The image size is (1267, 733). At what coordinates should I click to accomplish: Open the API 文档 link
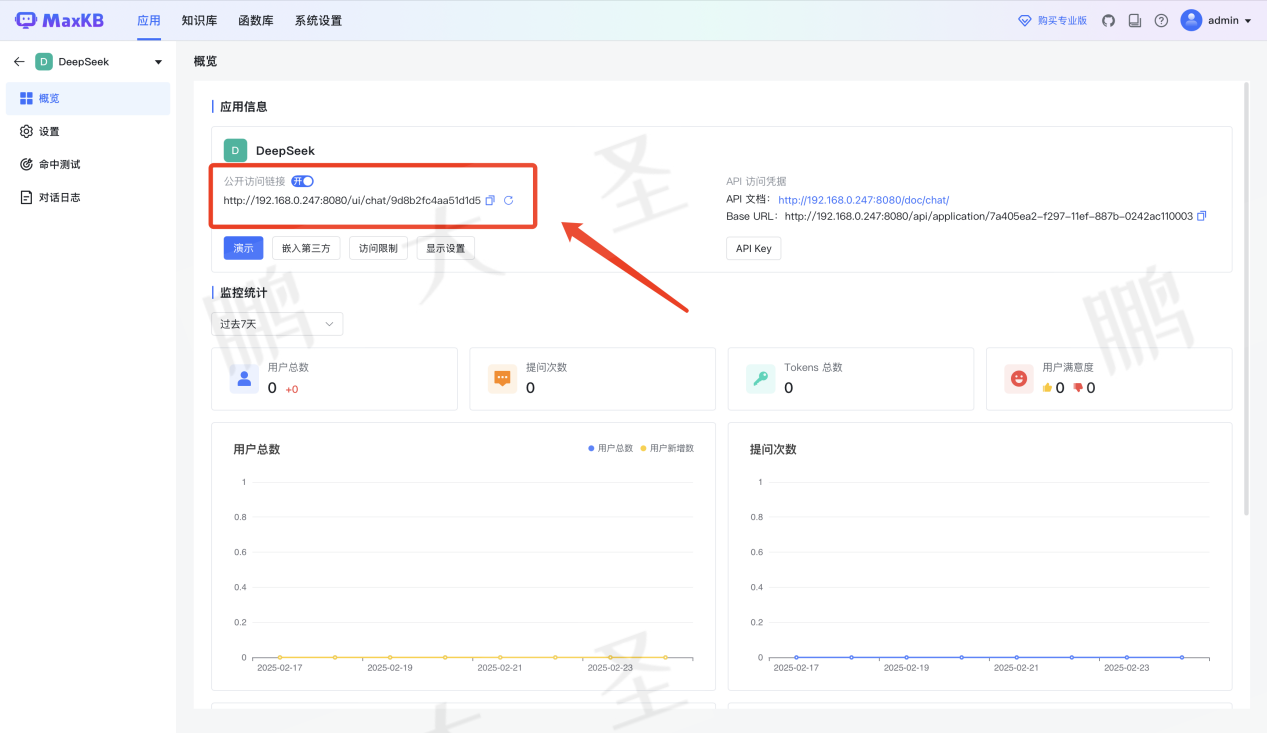[863, 199]
